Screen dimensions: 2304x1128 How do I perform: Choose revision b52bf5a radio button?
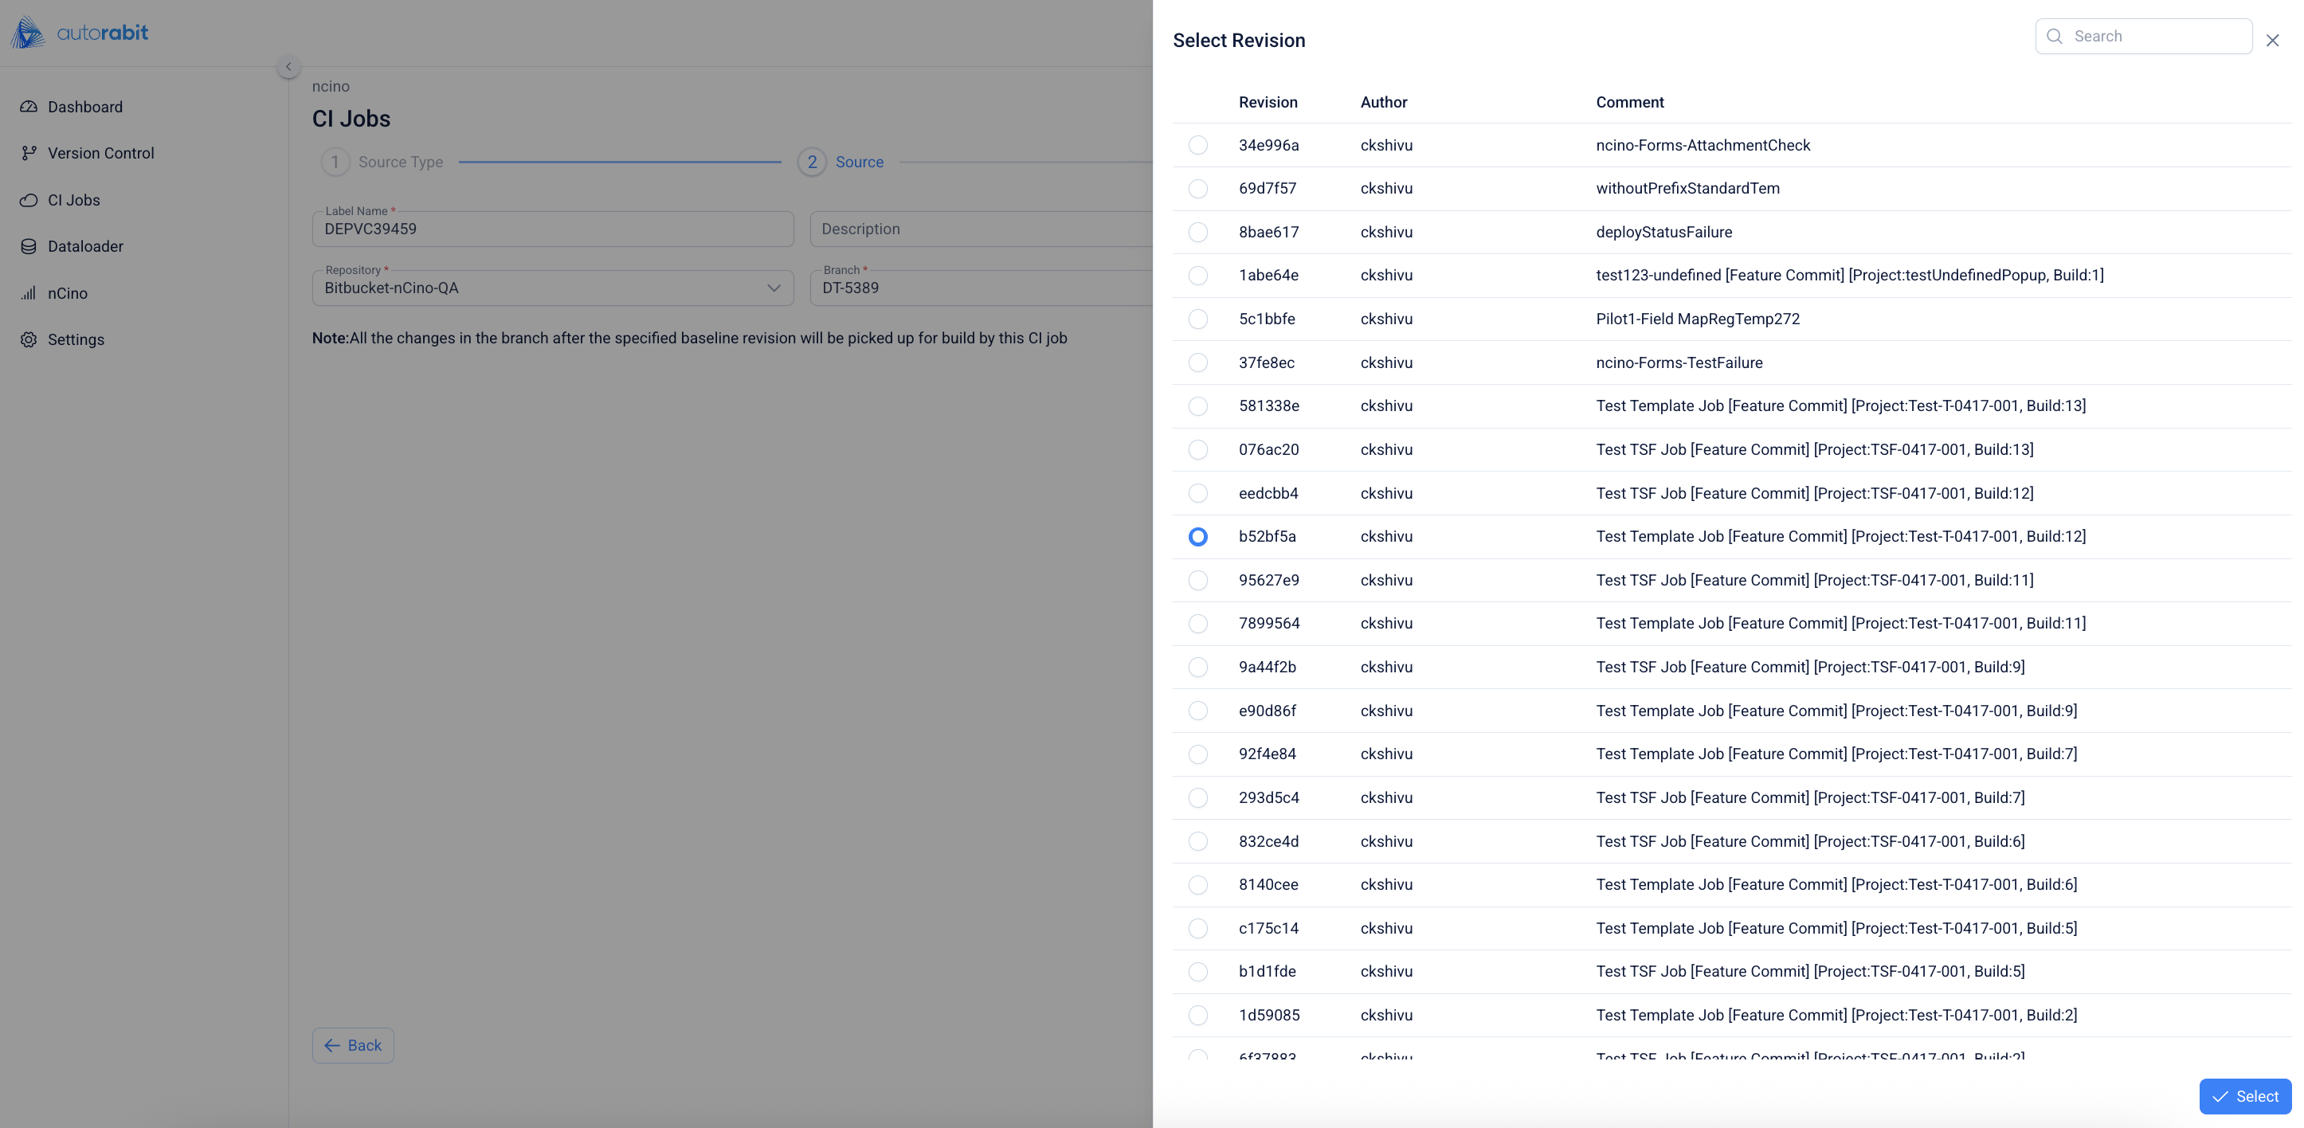1198,537
